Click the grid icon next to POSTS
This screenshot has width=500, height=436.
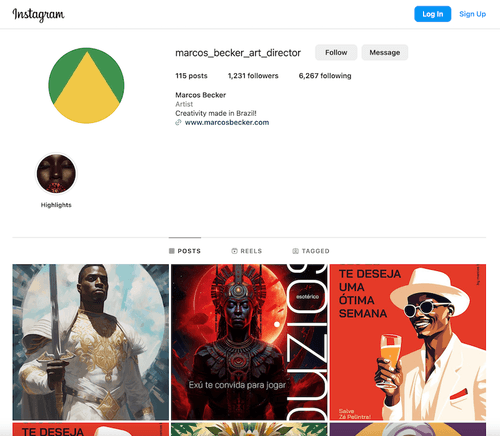(172, 251)
